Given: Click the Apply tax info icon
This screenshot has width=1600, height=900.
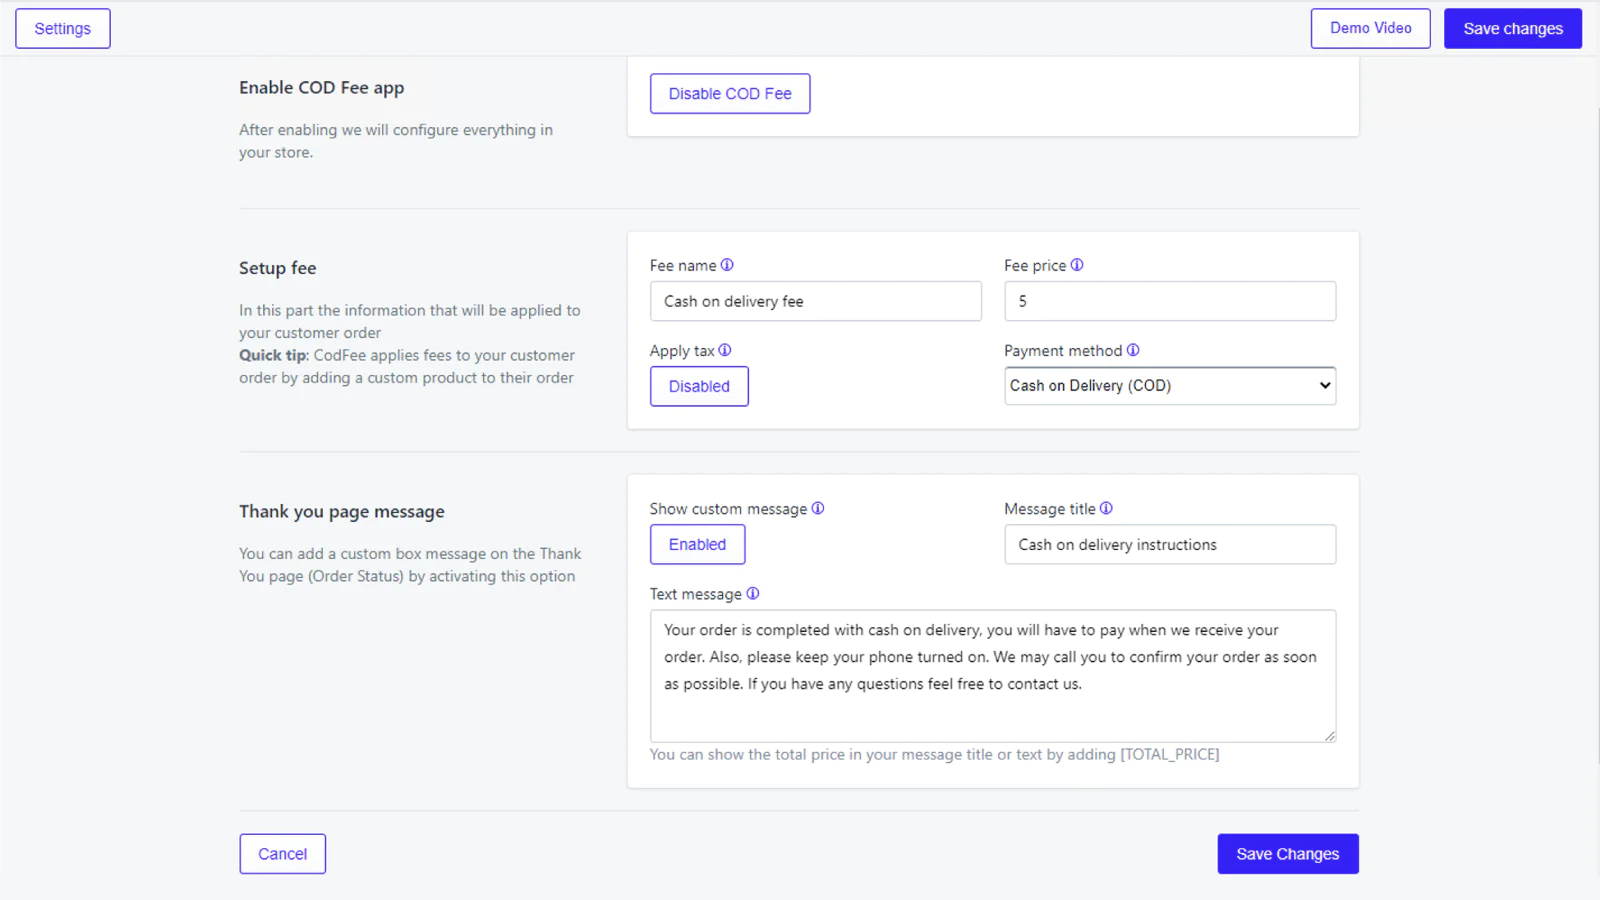Looking at the screenshot, I should coord(725,350).
